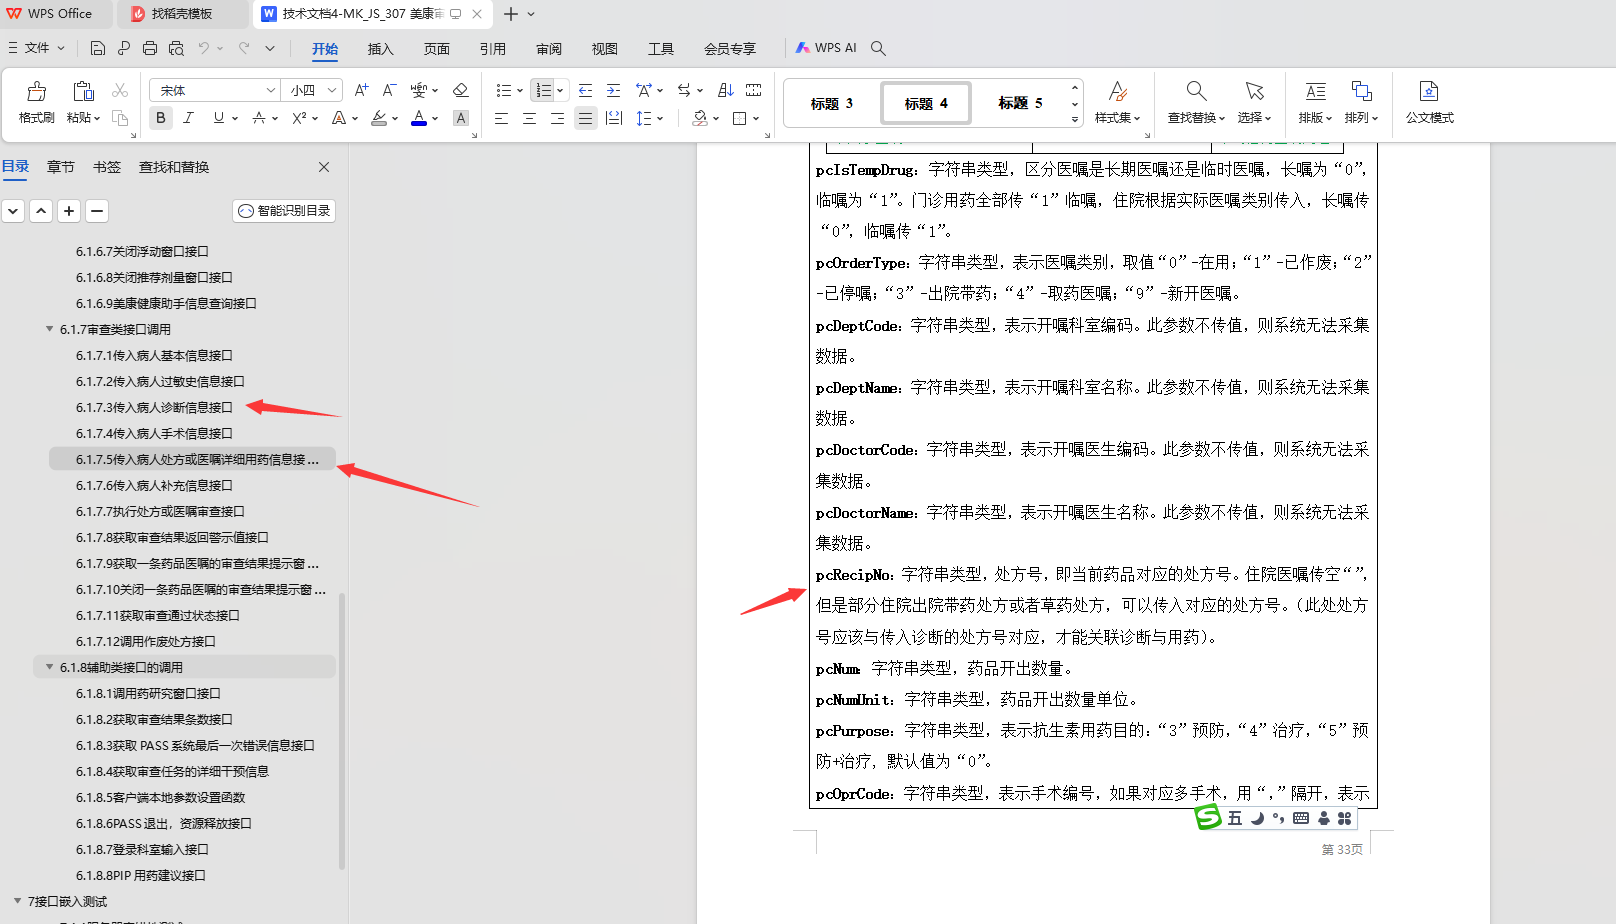Expand the styles gallery list
This screenshot has height=924, width=1616.
click(1075, 119)
